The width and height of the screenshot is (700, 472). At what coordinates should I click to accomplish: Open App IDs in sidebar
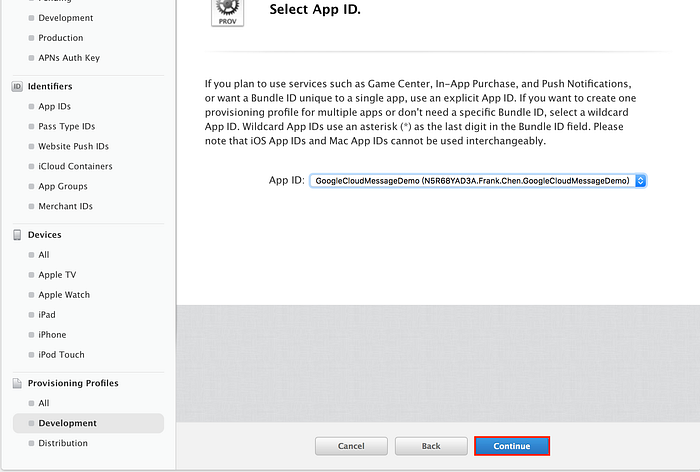point(54,106)
